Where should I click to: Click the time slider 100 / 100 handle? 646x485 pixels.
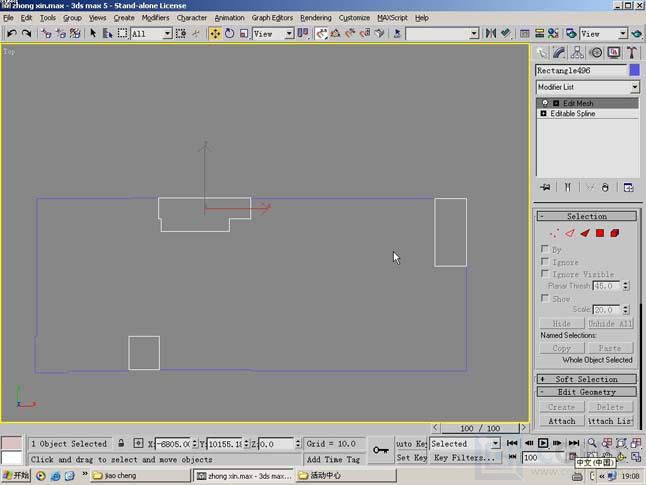[x=480, y=428]
